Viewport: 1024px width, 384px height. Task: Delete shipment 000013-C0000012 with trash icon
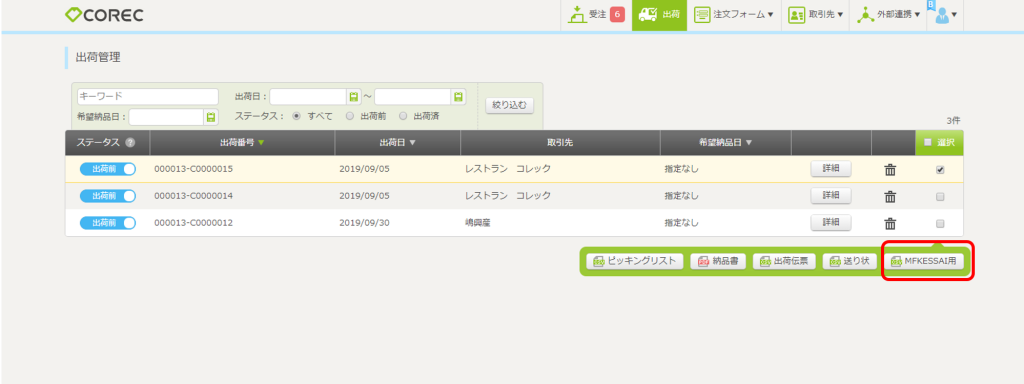click(890, 223)
